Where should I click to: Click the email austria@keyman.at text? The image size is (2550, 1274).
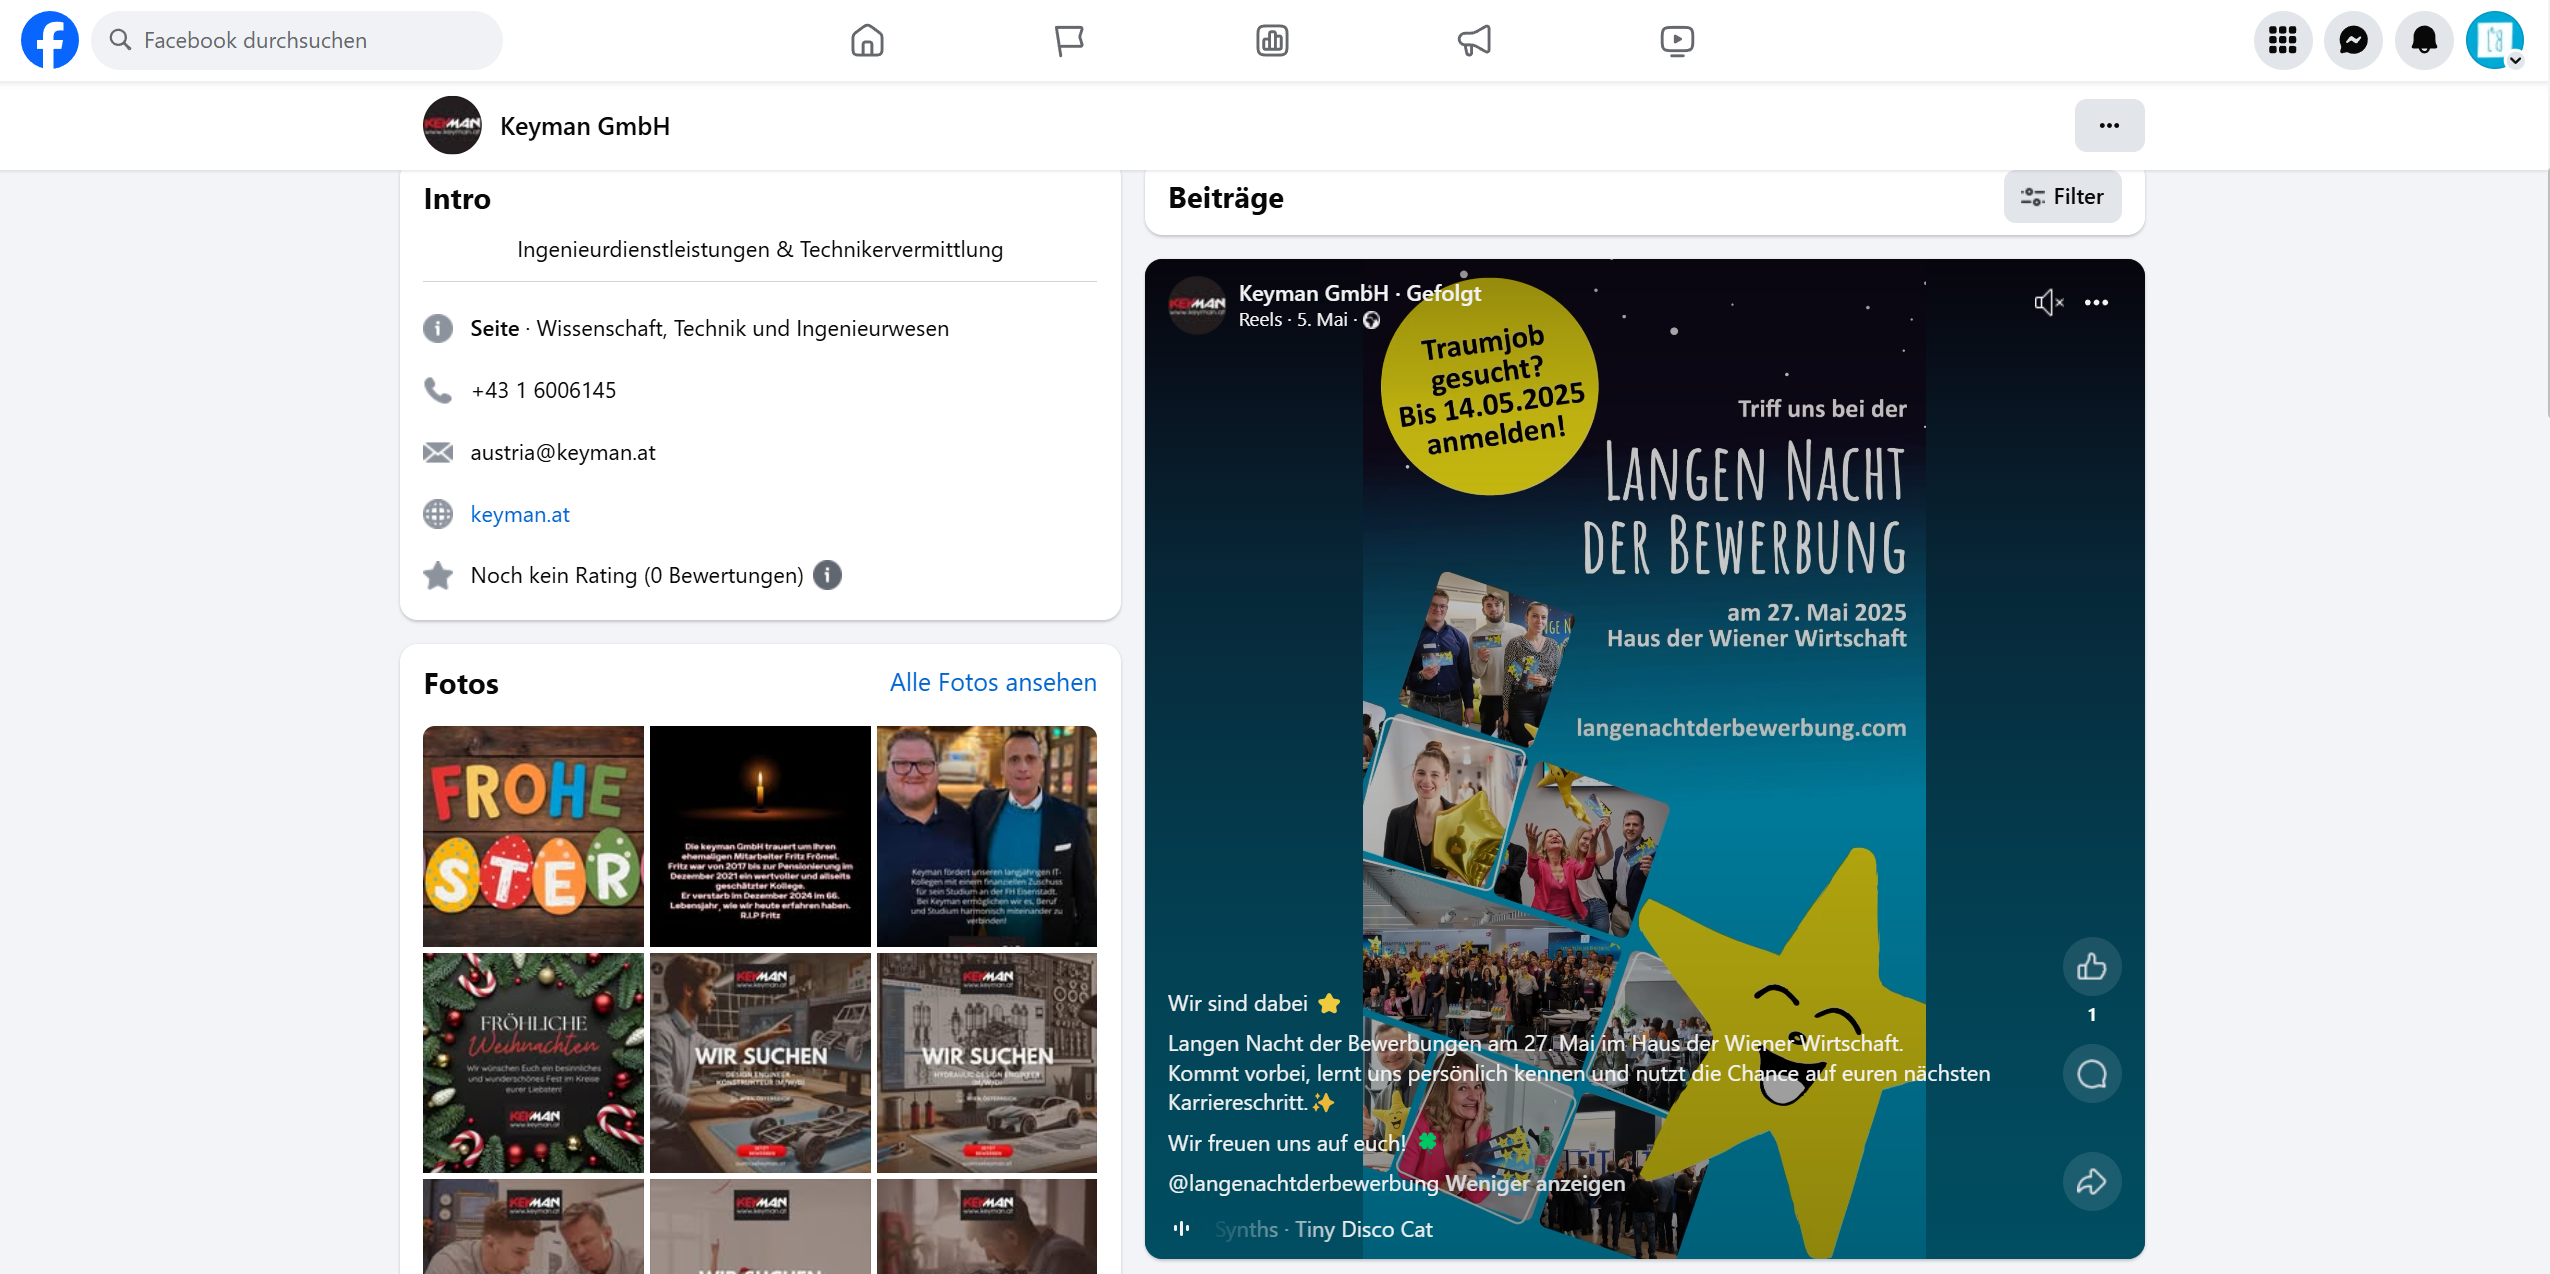(563, 452)
